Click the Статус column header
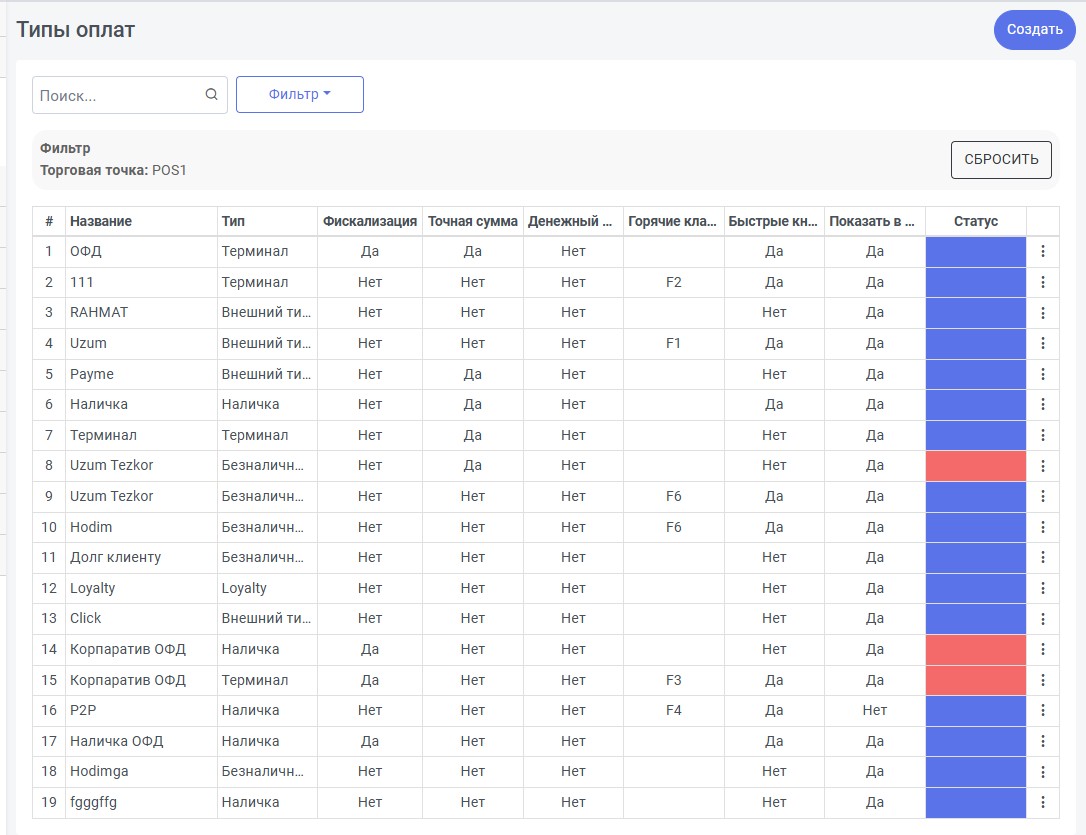This screenshot has width=1086, height=835. (975, 222)
